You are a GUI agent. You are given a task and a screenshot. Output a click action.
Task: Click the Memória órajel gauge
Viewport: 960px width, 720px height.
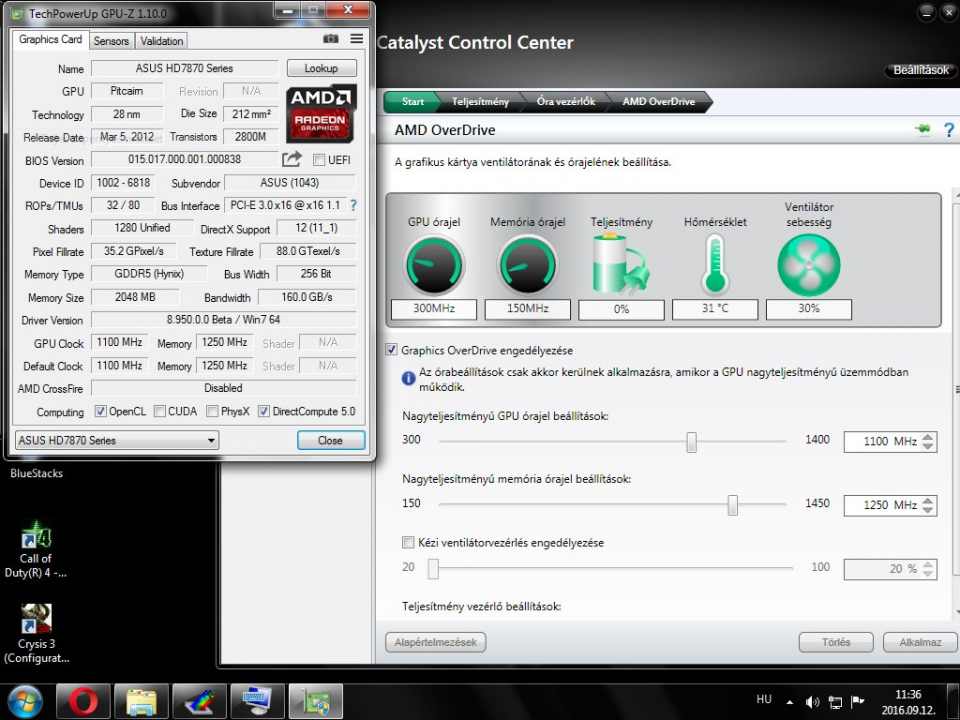coord(527,266)
